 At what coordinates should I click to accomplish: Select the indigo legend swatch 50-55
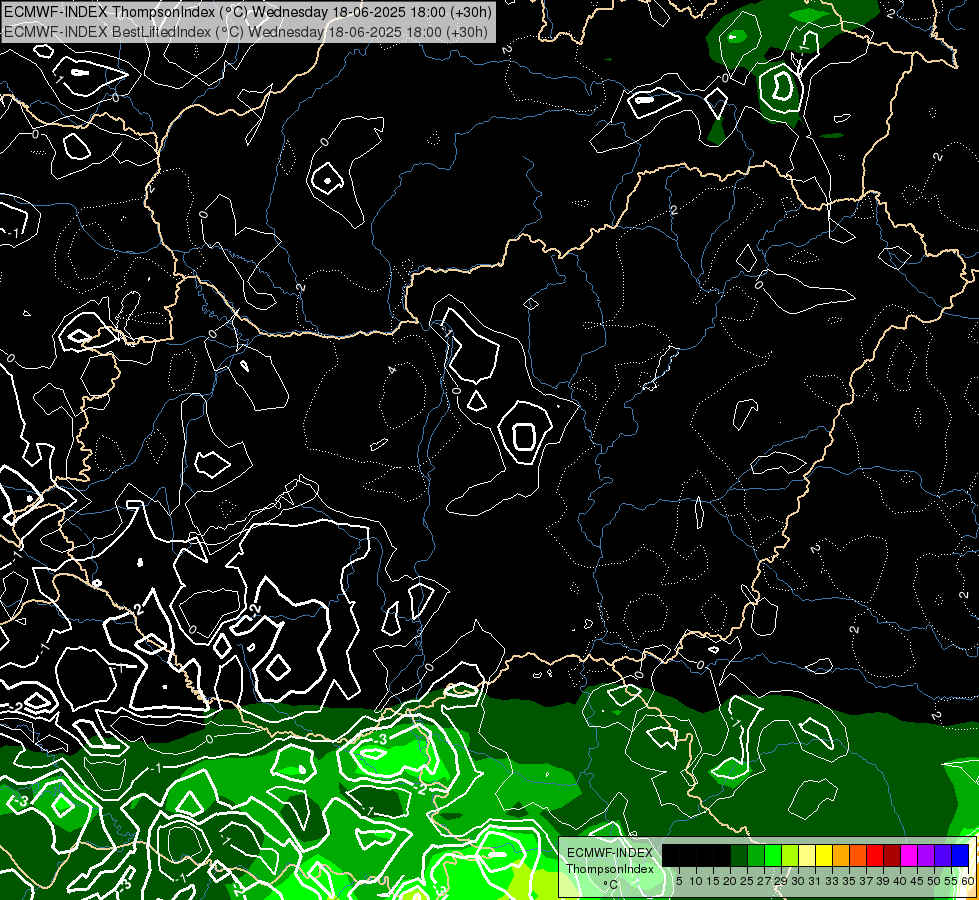[x=943, y=855]
